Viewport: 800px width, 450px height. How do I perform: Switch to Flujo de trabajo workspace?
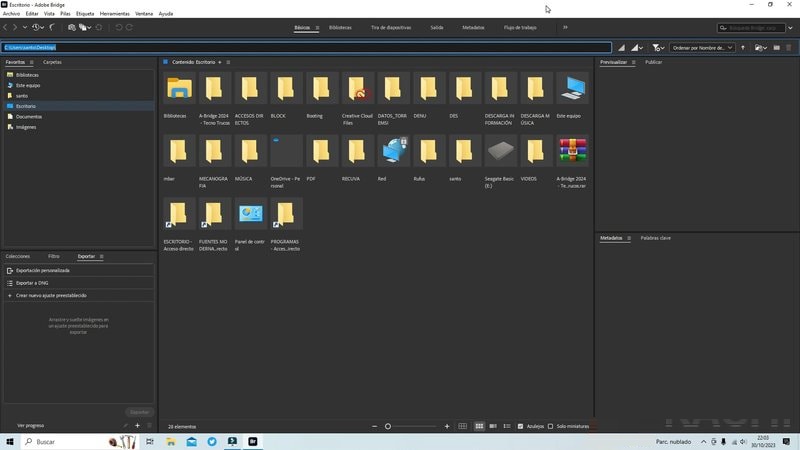(x=520, y=28)
